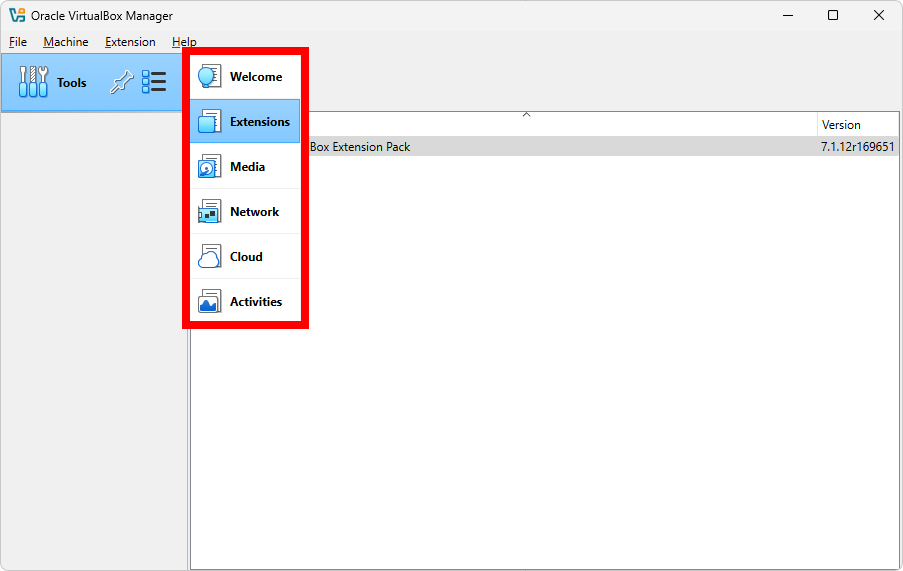Viewport: 903px width, 571px height.
Task: Click the pin icon next to Tools
Action: point(121,82)
